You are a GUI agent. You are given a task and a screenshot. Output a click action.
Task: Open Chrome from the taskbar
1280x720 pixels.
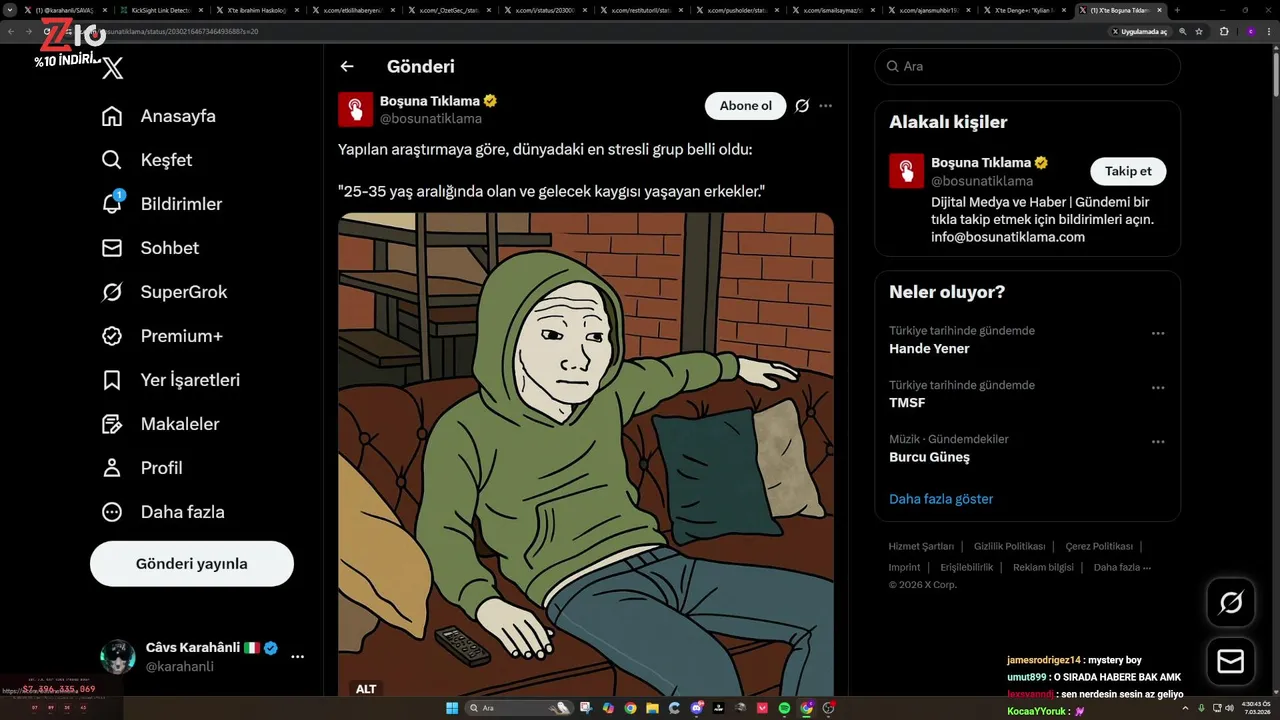(631, 708)
